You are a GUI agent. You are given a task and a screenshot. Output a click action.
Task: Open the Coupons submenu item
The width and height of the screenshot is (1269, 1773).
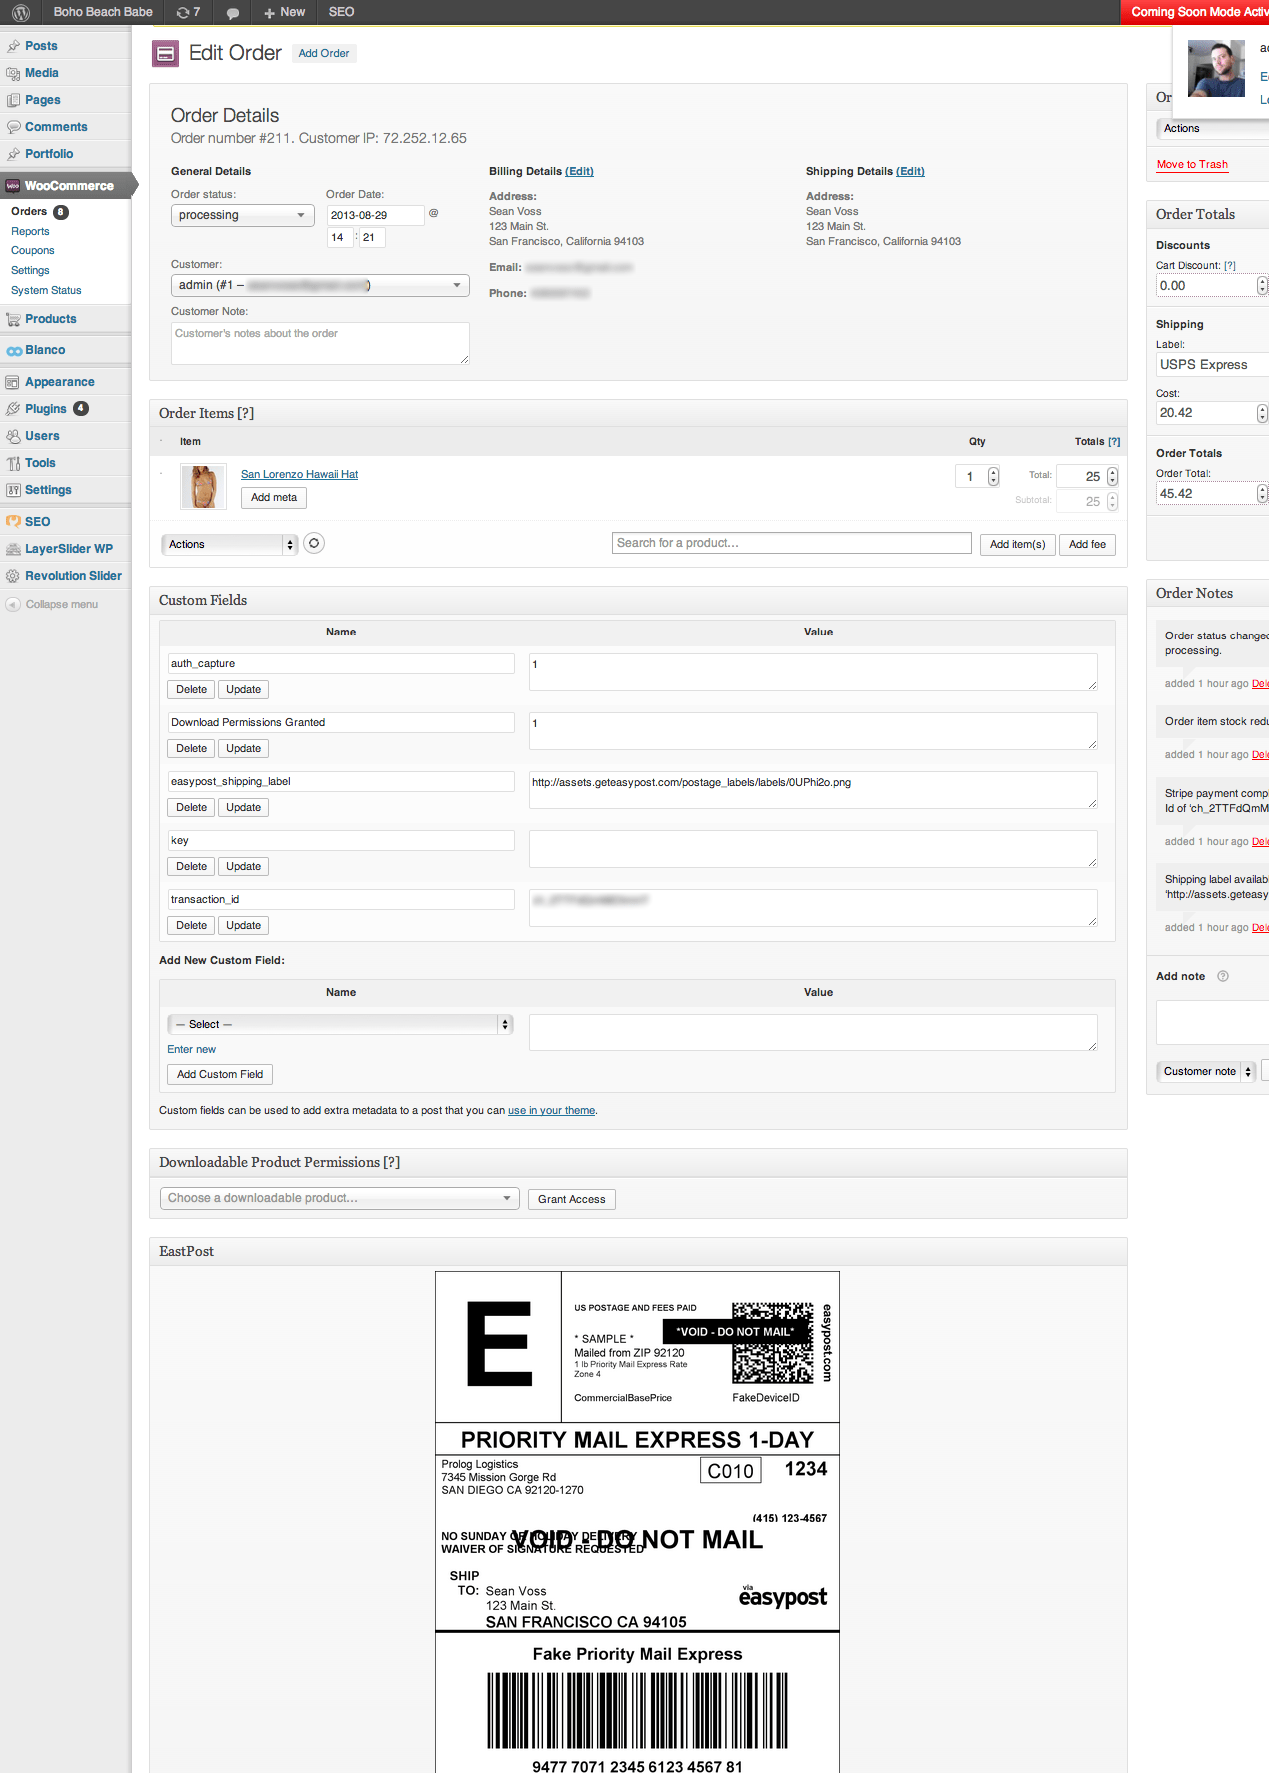click(x=33, y=250)
